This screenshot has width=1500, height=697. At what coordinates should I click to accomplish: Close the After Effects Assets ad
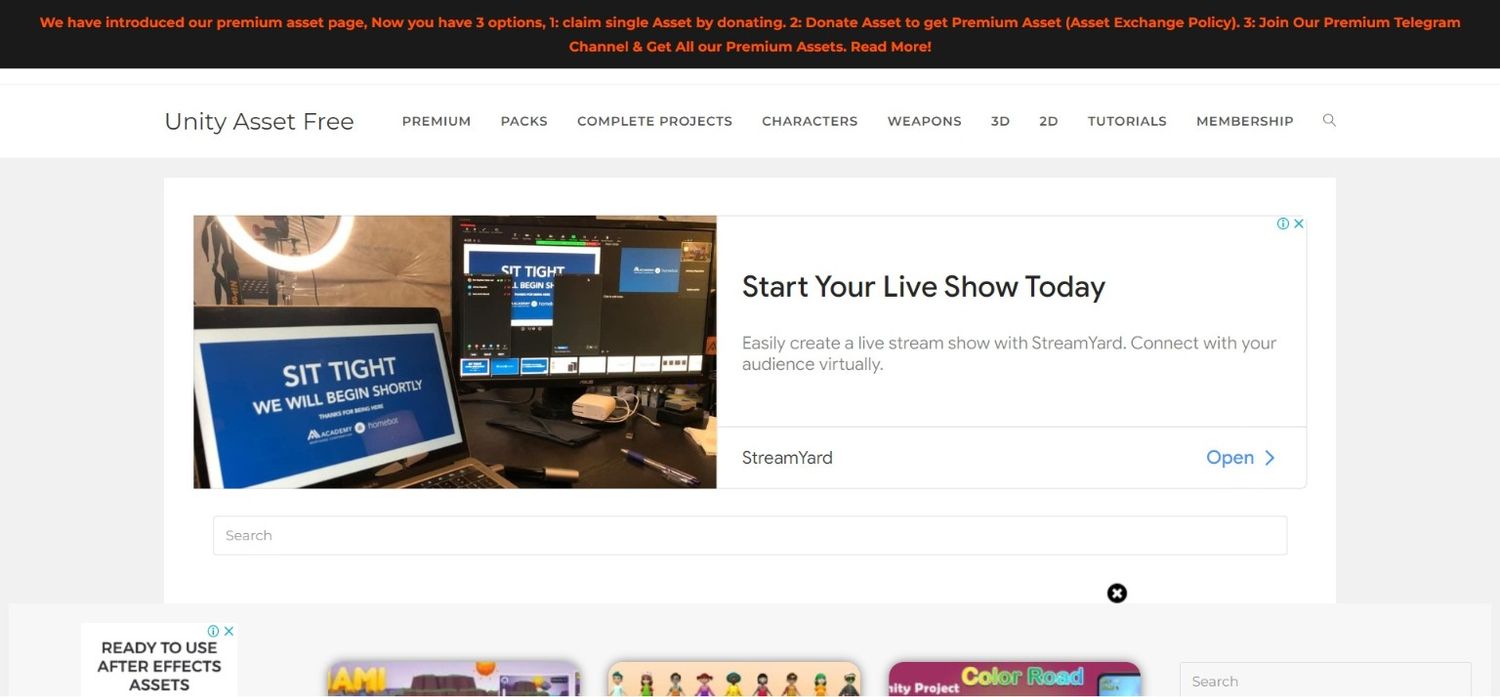[x=229, y=631]
